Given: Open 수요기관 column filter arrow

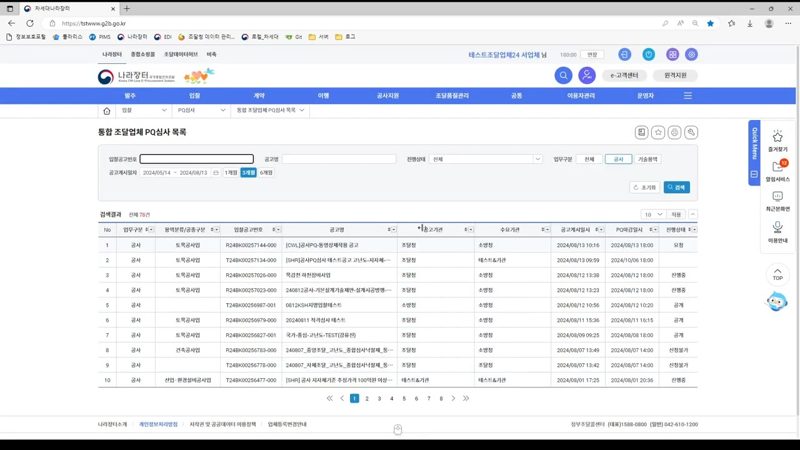Looking at the screenshot, I should click(x=546, y=230).
